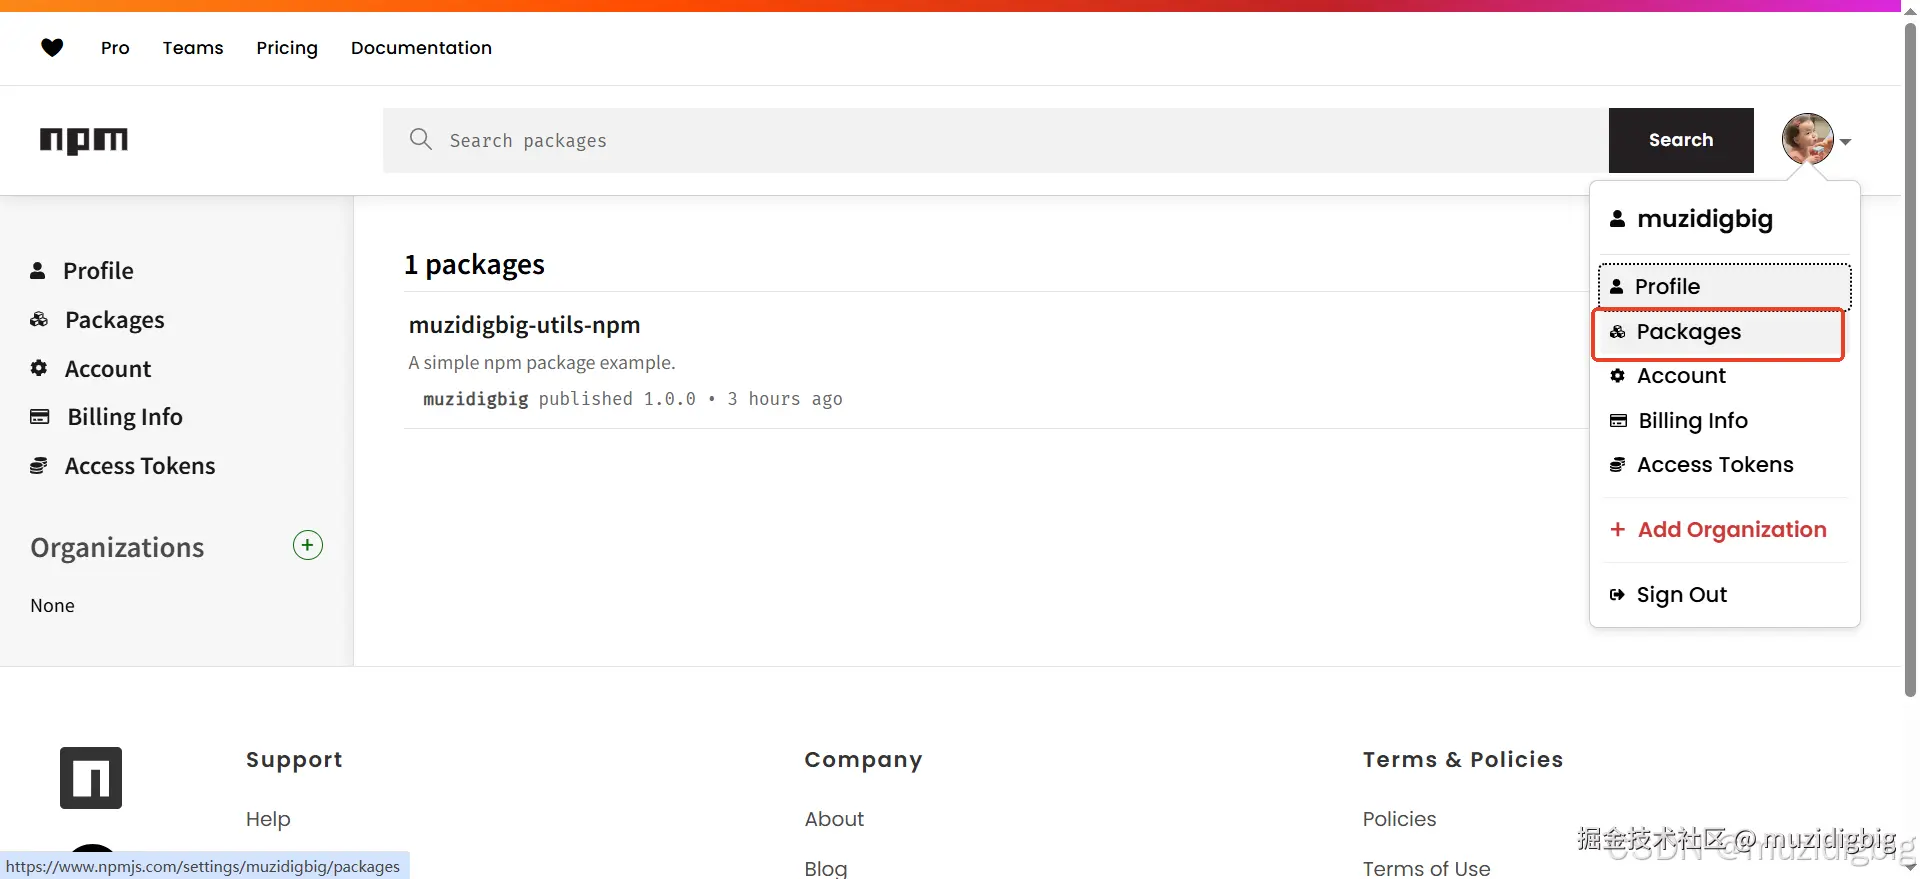This screenshot has height=879, width=1920.
Task: Open sidebar Packages link
Action: point(115,319)
